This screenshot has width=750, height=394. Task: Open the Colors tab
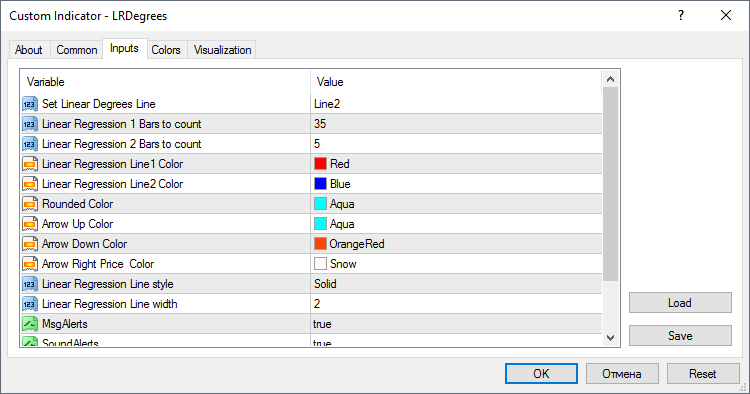(166, 50)
